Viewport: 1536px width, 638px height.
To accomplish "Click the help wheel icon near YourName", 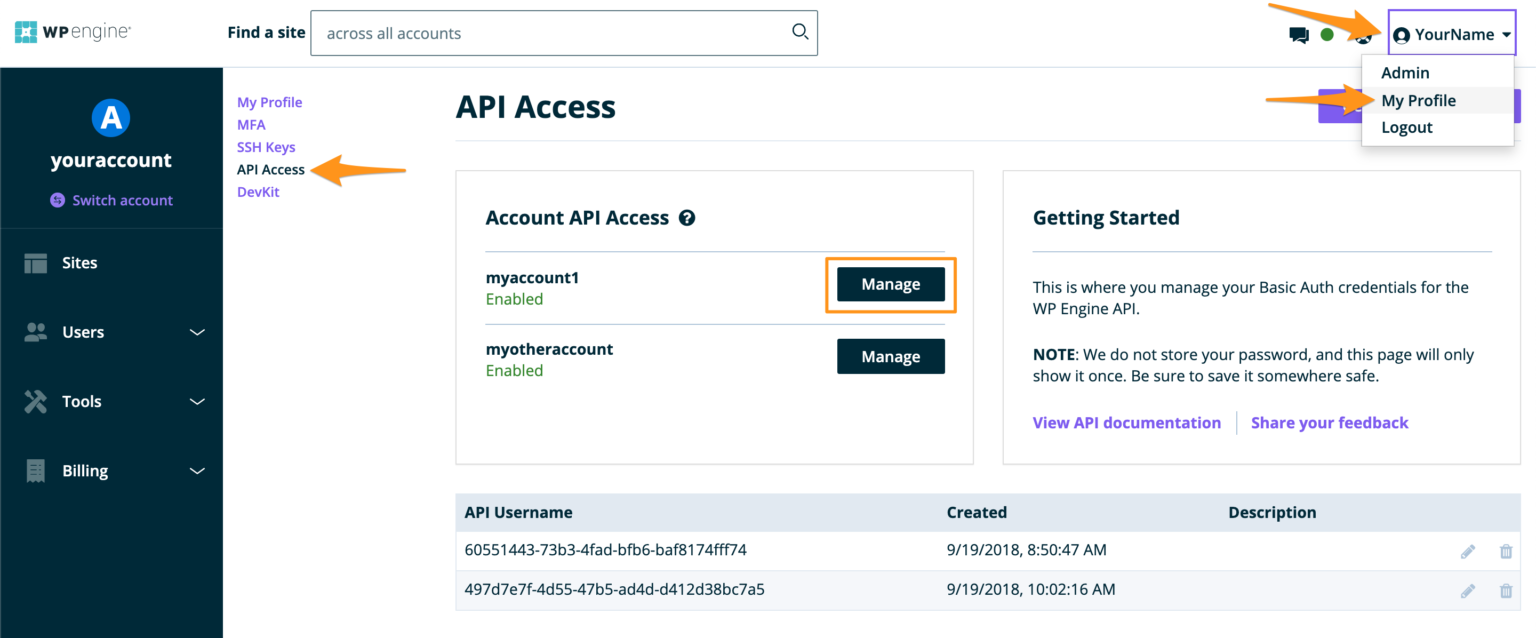I will (x=1362, y=33).
